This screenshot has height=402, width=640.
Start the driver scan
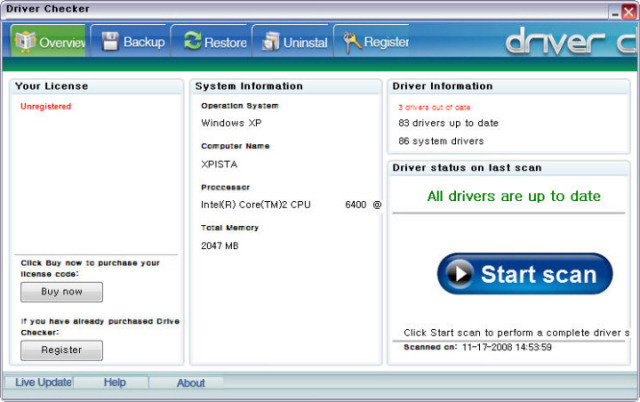(525, 274)
